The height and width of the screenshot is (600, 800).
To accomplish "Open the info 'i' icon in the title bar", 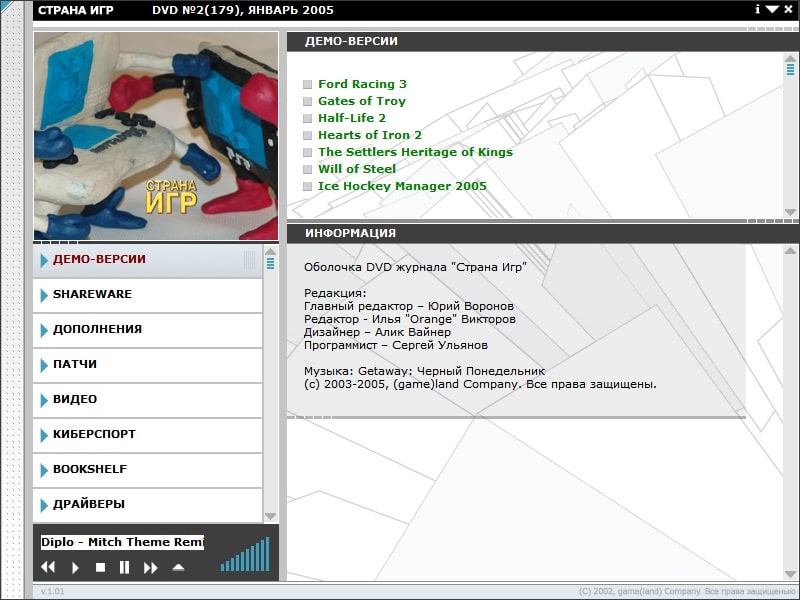I will 758,9.
